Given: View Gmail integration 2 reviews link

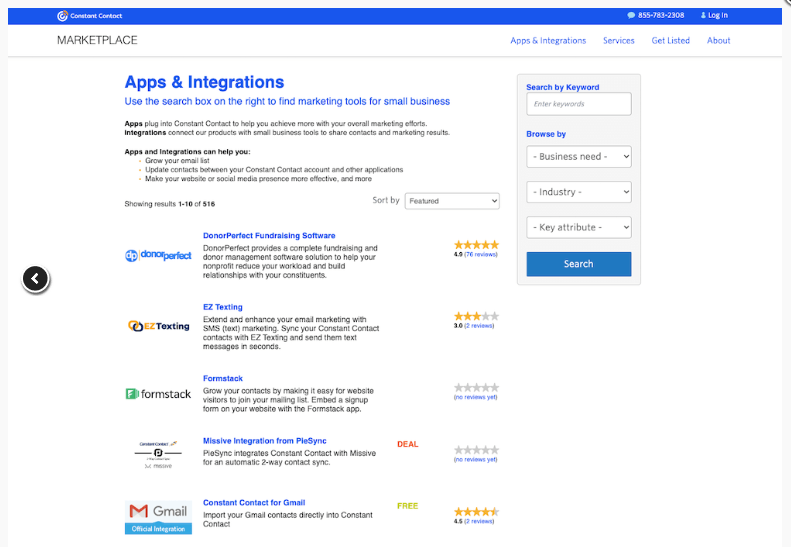Looking at the screenshot, I should pos(479,521).
